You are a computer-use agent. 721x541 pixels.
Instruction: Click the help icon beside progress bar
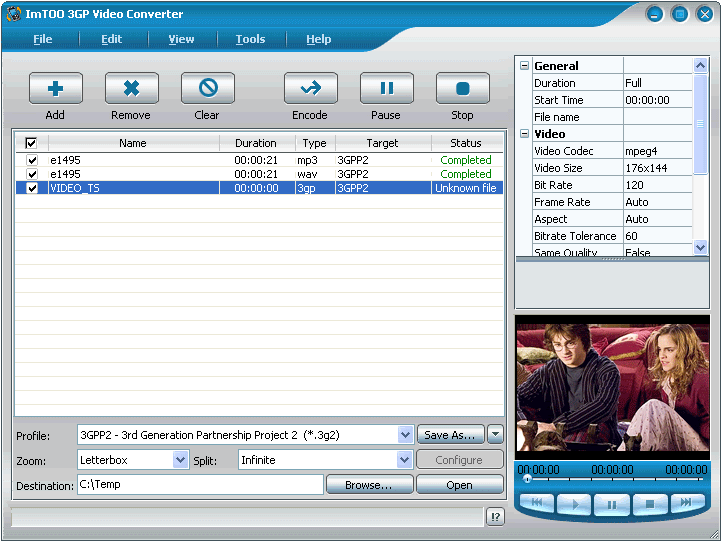pyautogui.click(x=495, y=517)
